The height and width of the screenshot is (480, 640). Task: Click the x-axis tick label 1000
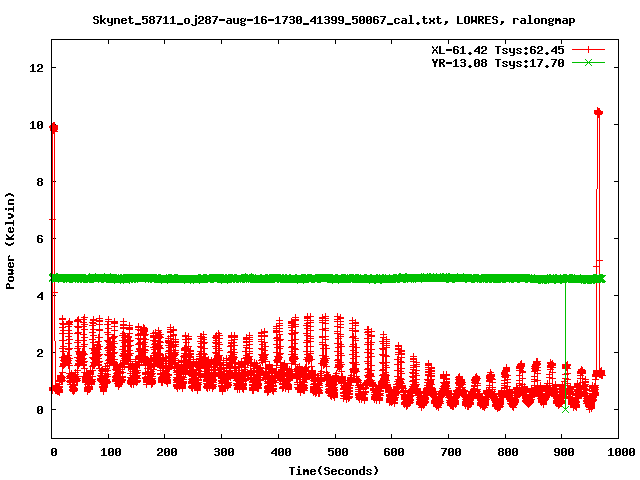point(620,452)
